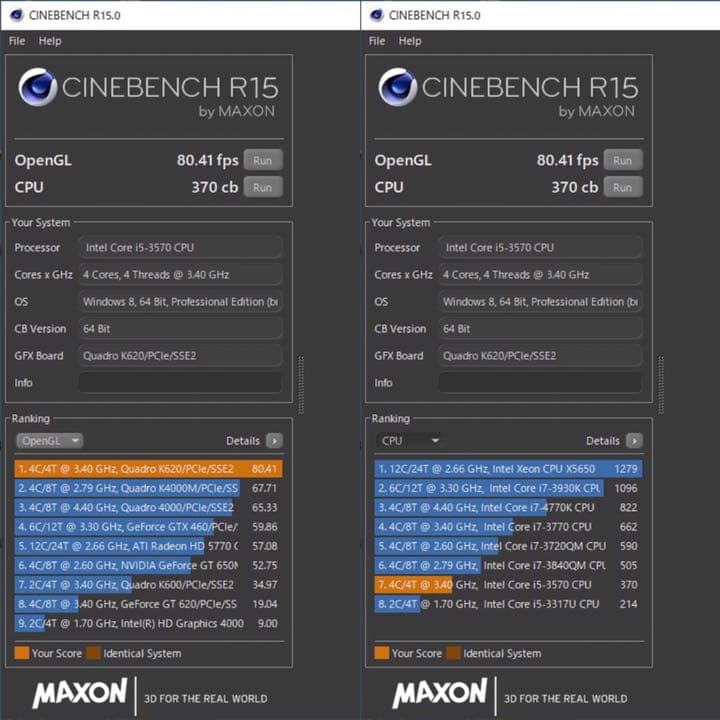Screen dimensions: 720x720
Task: Run the CPU test in right window
Action: click(x=623, y=187)
